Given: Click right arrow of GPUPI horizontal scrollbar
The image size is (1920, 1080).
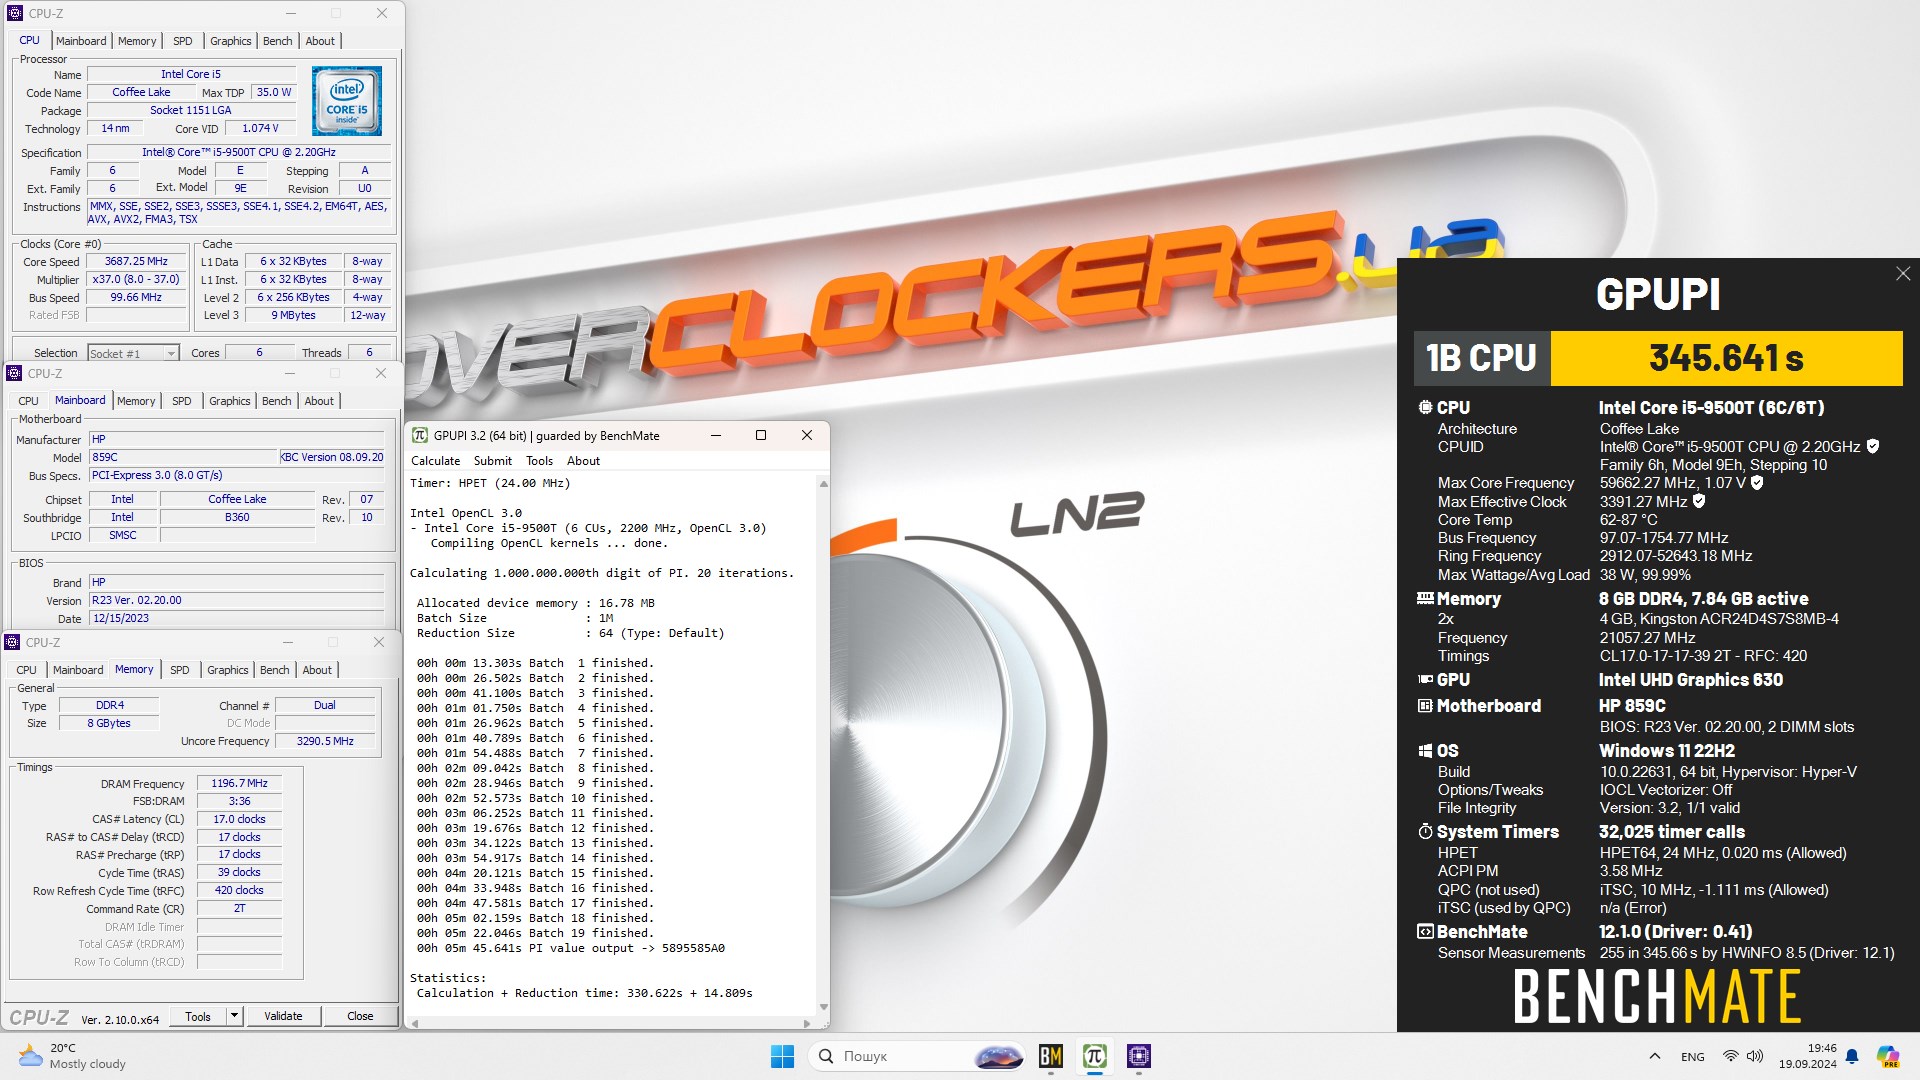Looking at the screenshot, I should (807, 1023).
